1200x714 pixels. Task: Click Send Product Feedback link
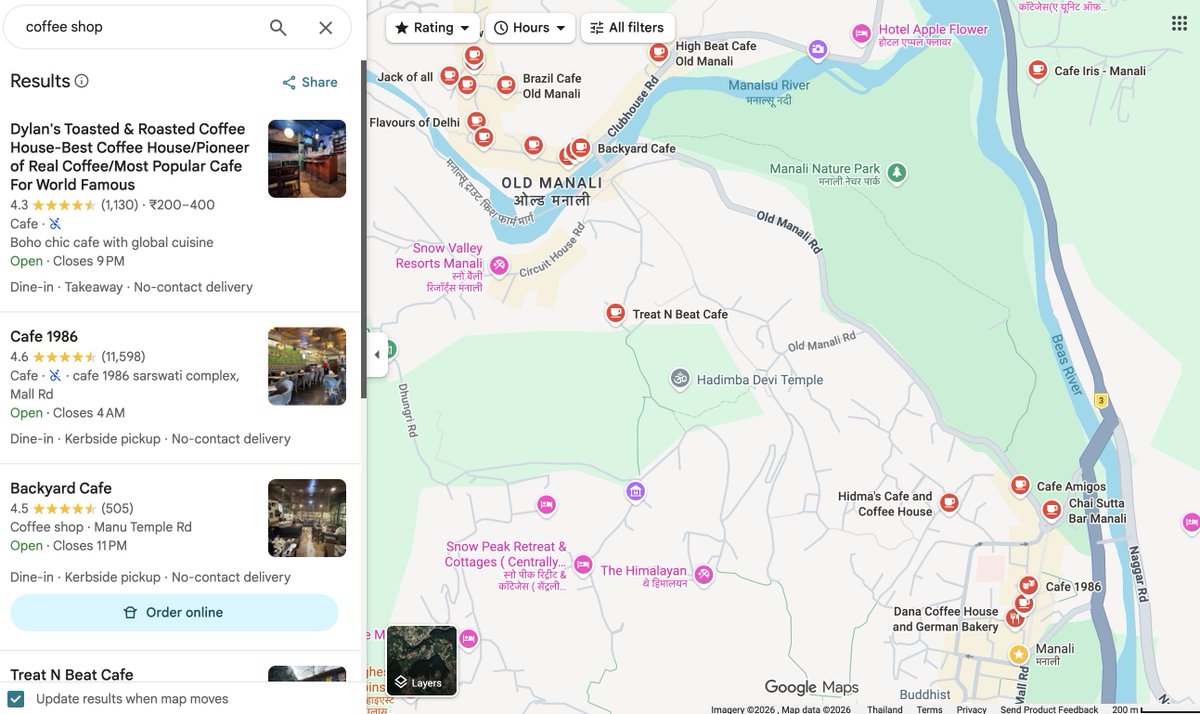point(1049,709)
